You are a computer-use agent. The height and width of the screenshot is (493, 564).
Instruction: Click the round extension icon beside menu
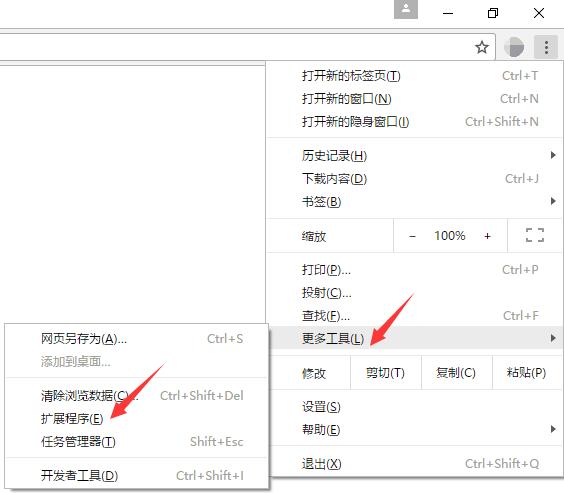514,47
